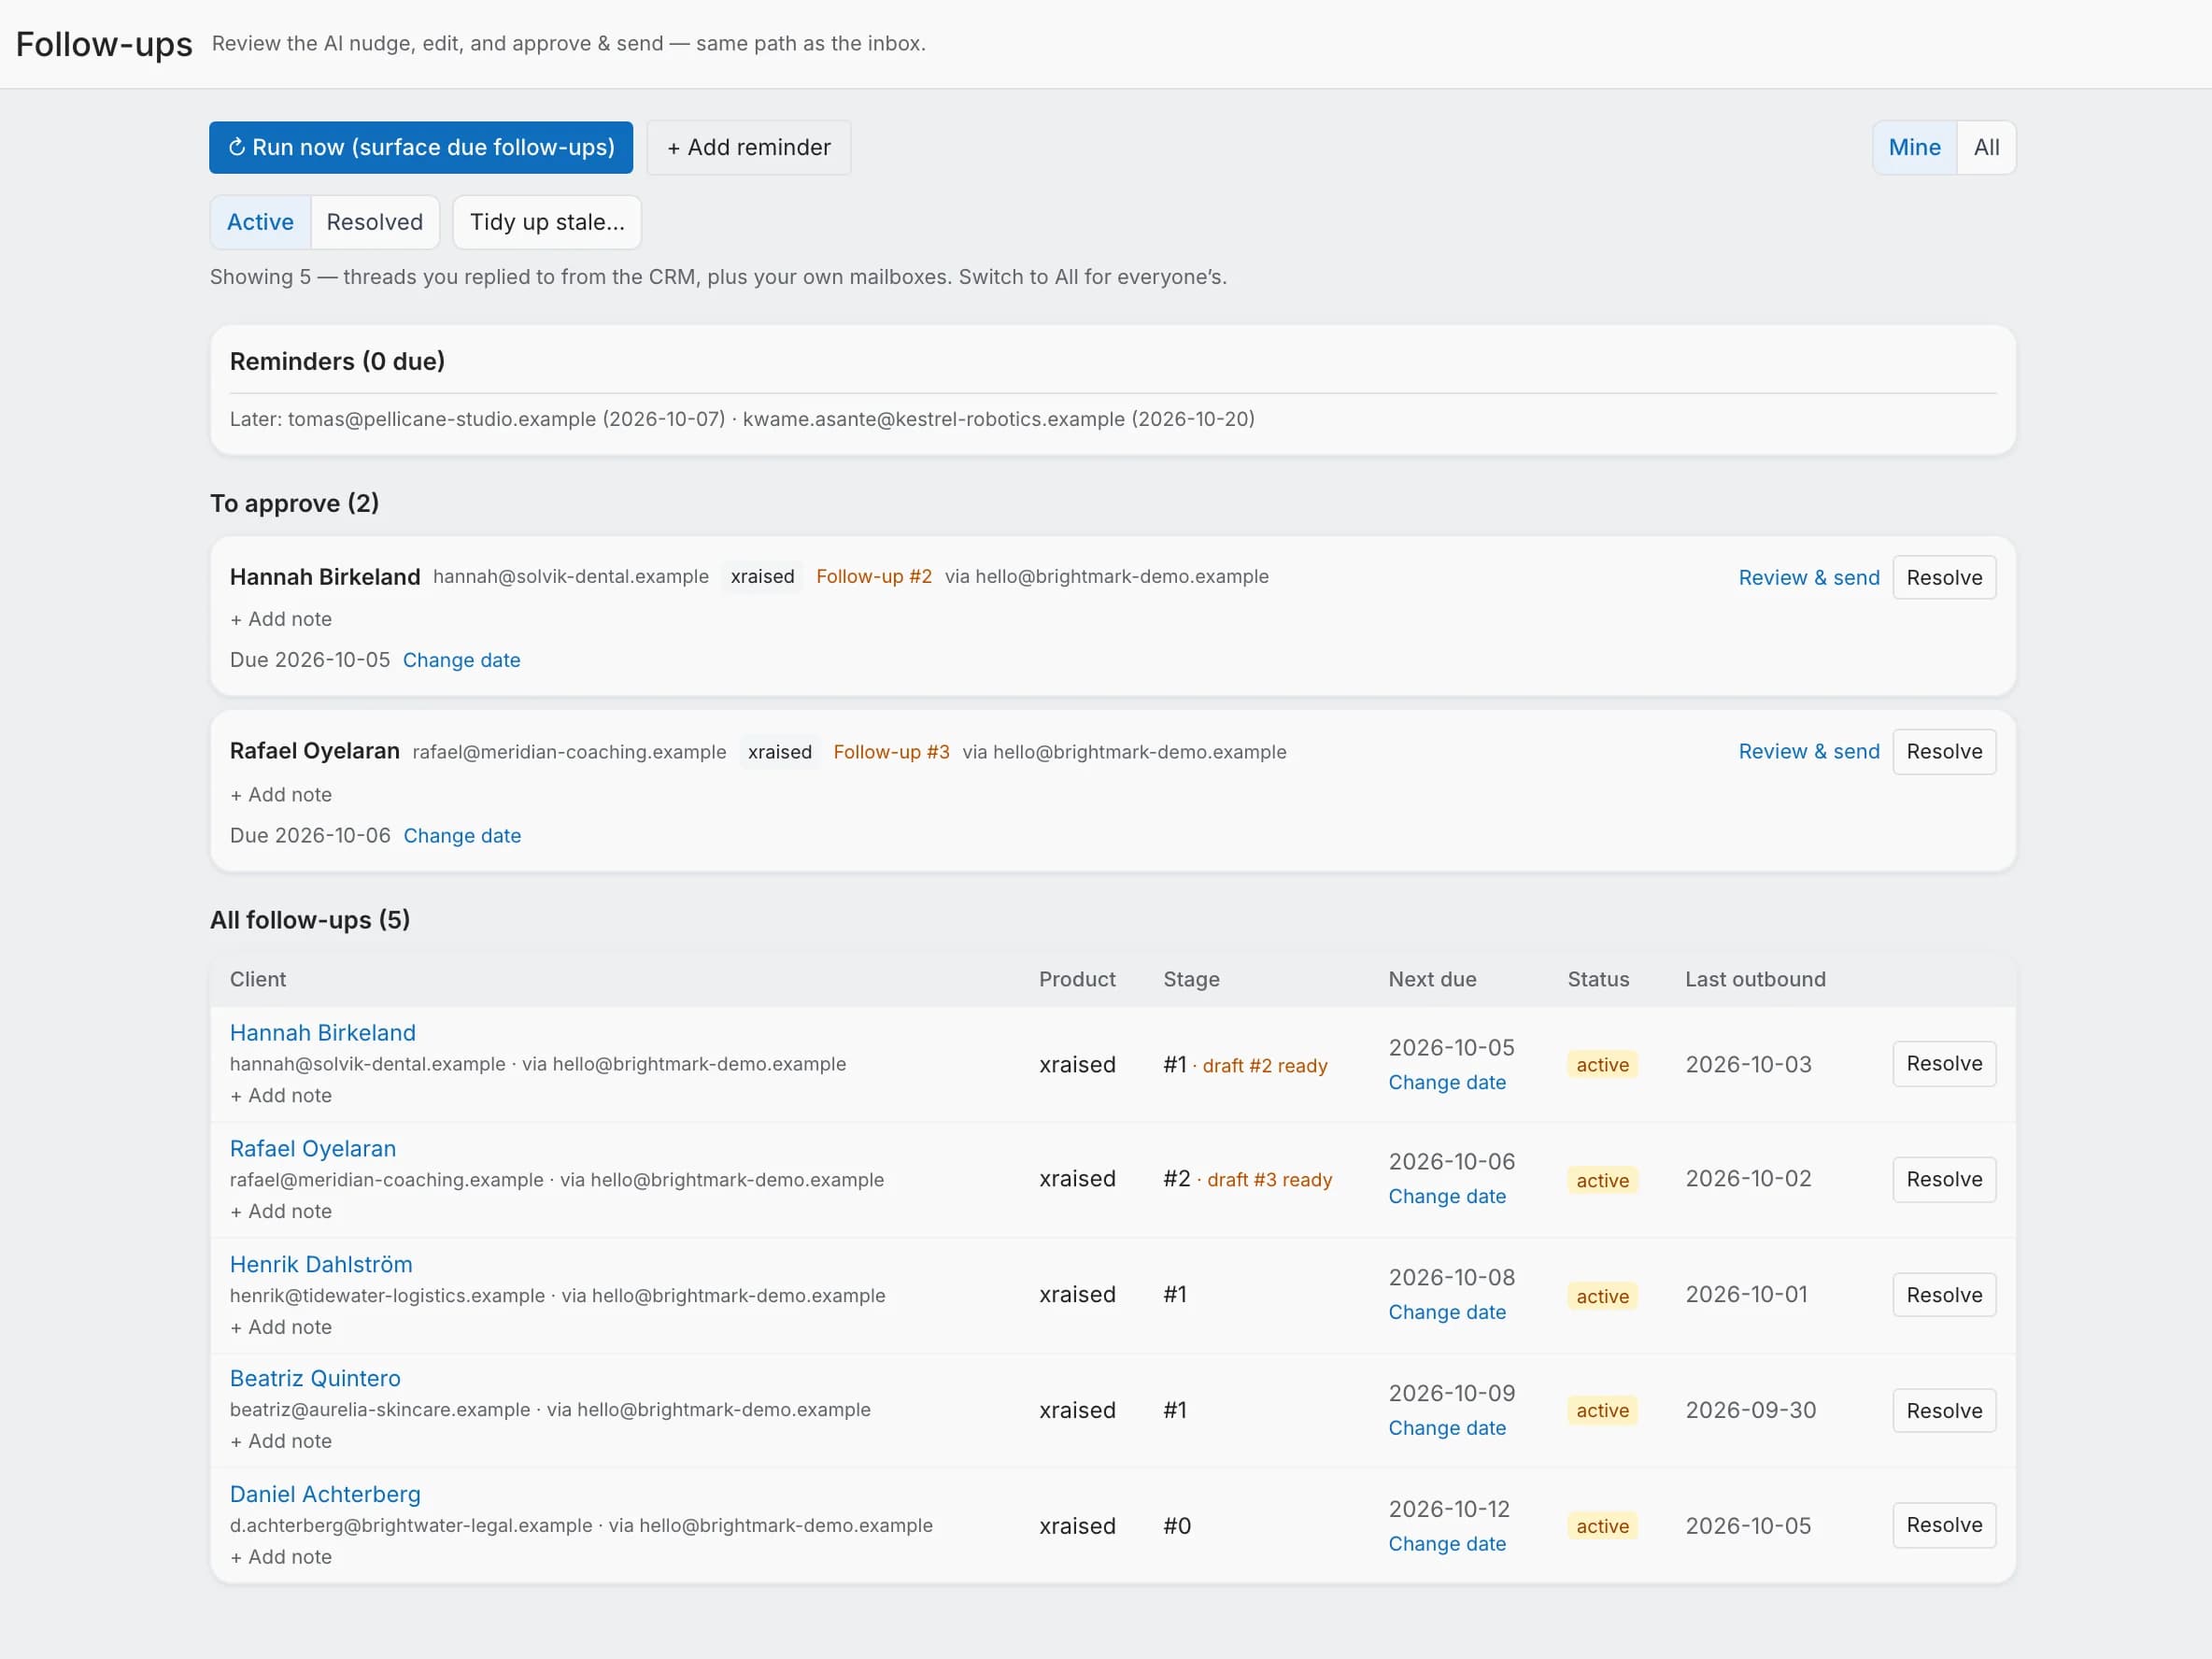This screenshot has height=1659, width=2212.
Task: Add note on Hannah Birkeland's approval card
Action: [281, 619]
